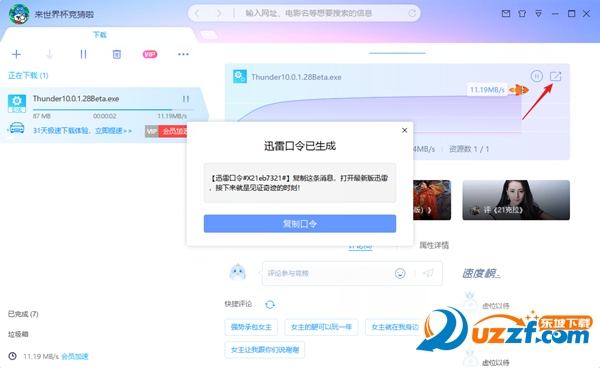Click the 11.19MB/s speed label on graph

pos(487,90)
